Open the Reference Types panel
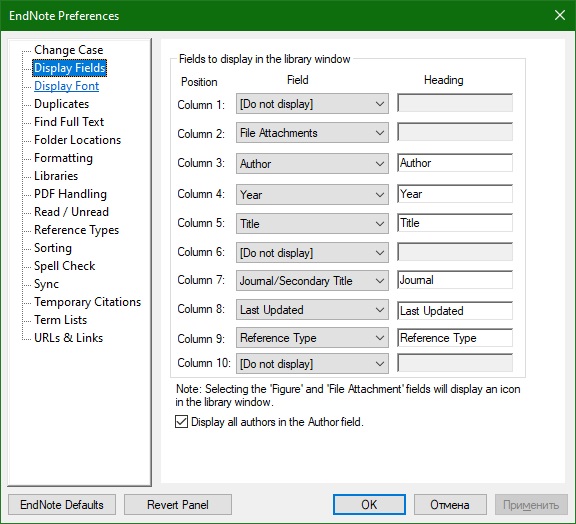 [76, 230]
